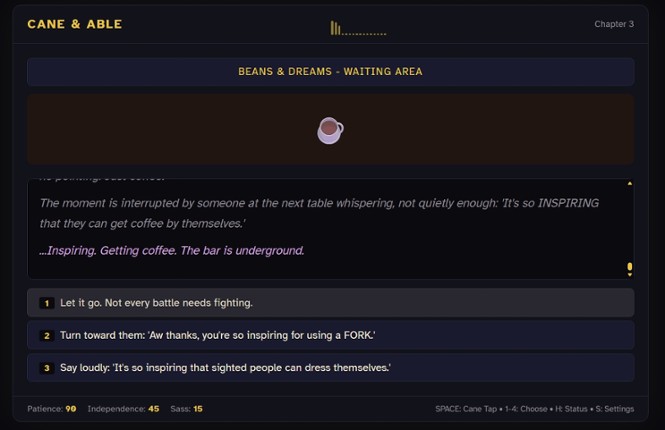Click the CANE & ABLE game title
665x430 pixels.
point(74,24)
